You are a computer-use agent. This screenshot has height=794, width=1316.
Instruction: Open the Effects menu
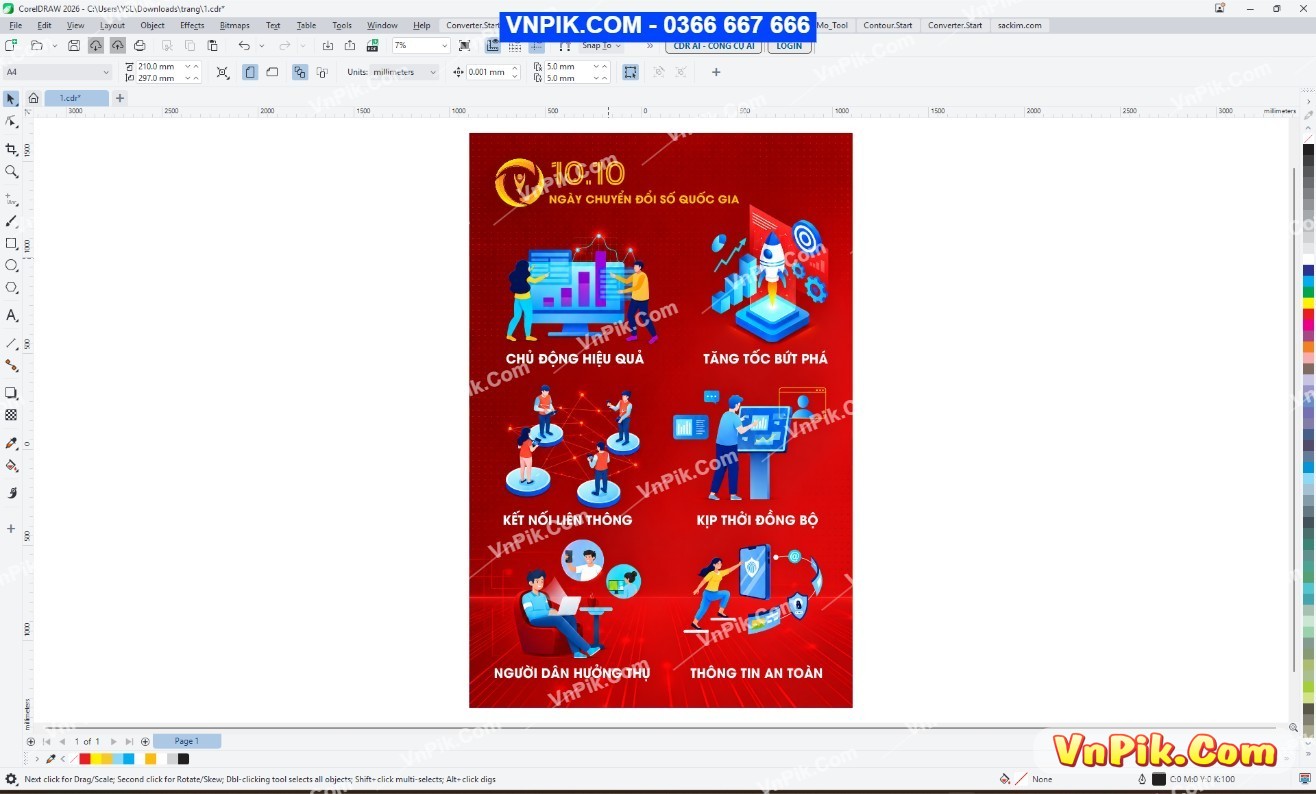[192, 25]
